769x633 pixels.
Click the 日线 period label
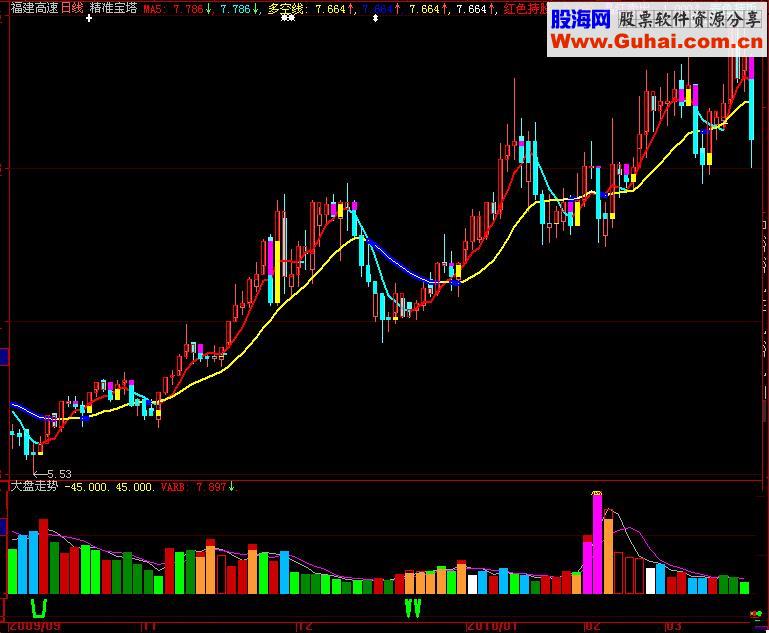(x=72, y=8)
